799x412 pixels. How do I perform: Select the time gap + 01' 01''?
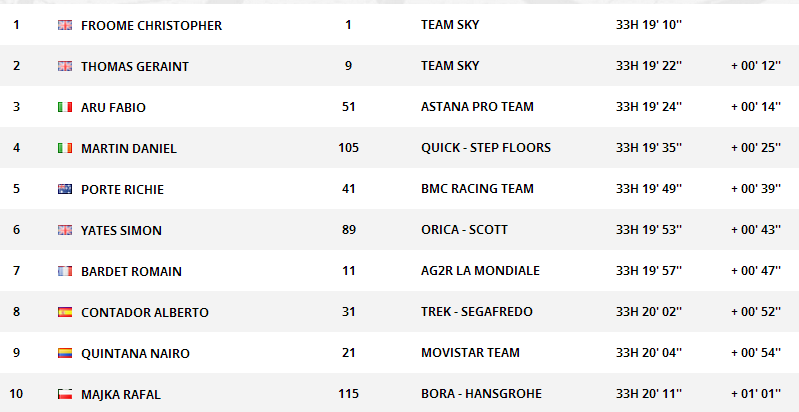[x=756, y=394]
